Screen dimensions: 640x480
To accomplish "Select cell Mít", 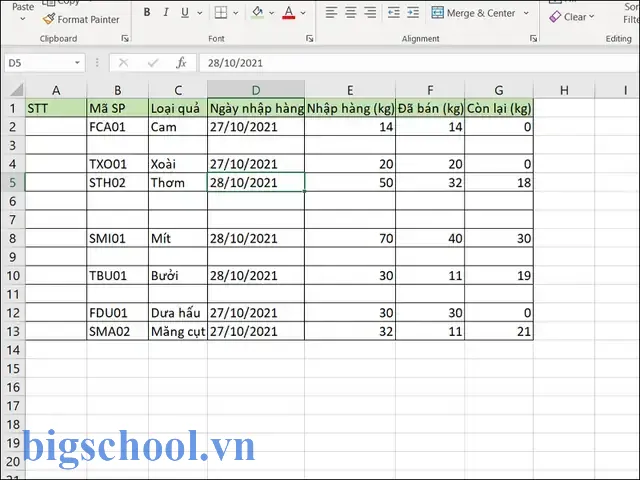I will (178, 238).
